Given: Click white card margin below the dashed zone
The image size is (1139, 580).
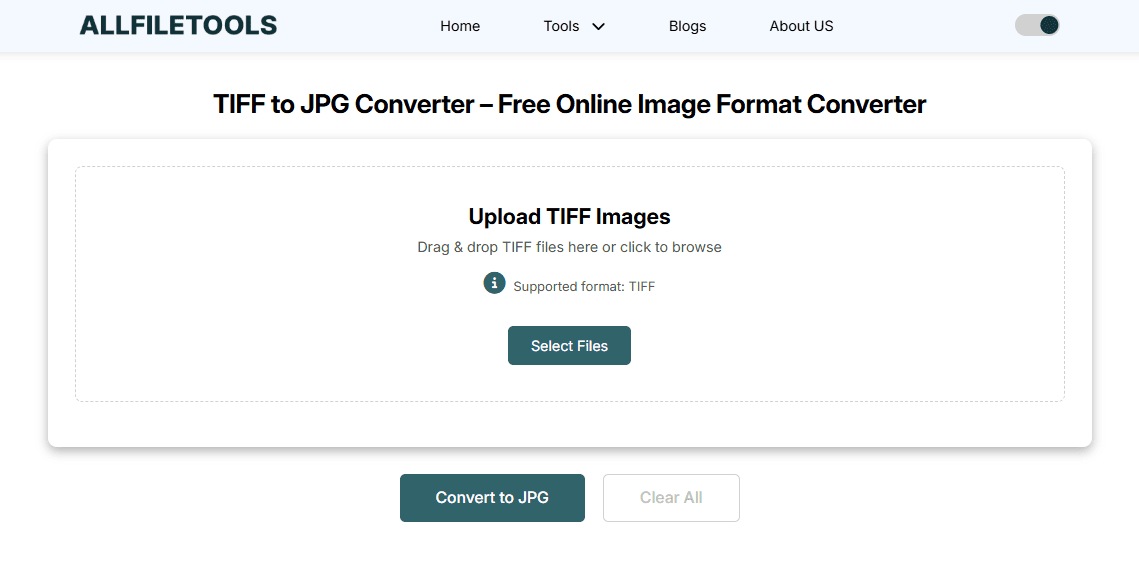Looking at the screenshot, I should tap(569, 424).
